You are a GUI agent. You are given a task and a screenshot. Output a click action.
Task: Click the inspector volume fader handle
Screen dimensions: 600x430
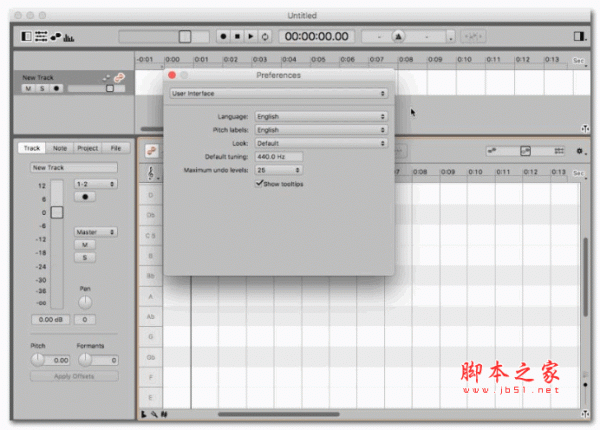(57, 212)
